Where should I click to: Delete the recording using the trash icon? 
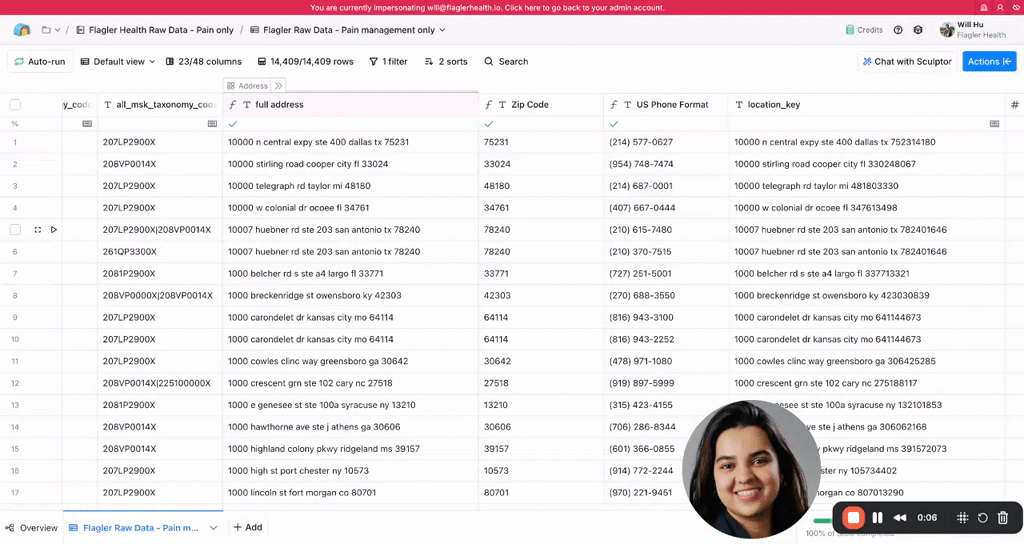[x=1003, y=517]
